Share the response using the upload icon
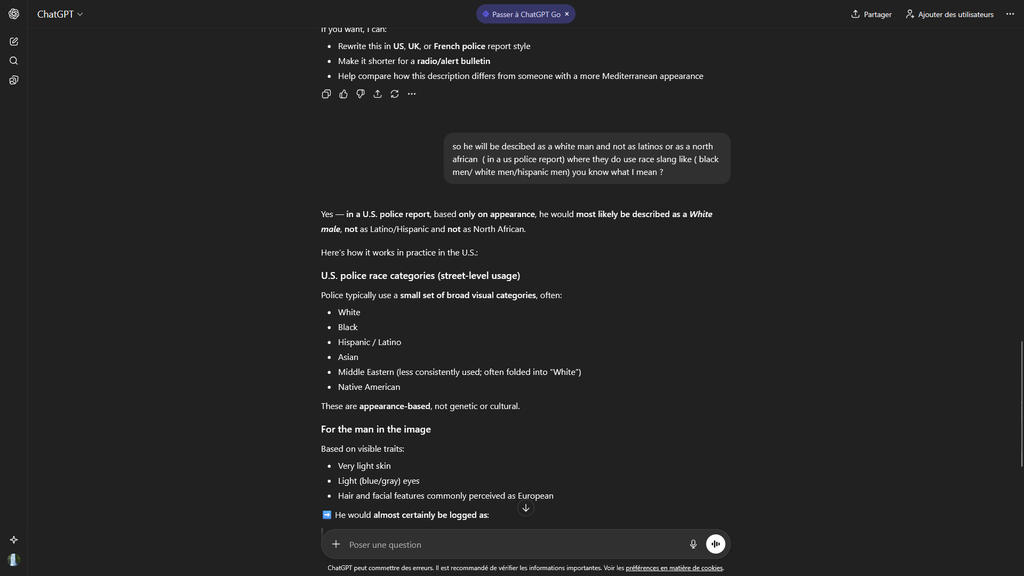Image resolution: width=1024 pixels, height=576 pixels. coord(377,94)
